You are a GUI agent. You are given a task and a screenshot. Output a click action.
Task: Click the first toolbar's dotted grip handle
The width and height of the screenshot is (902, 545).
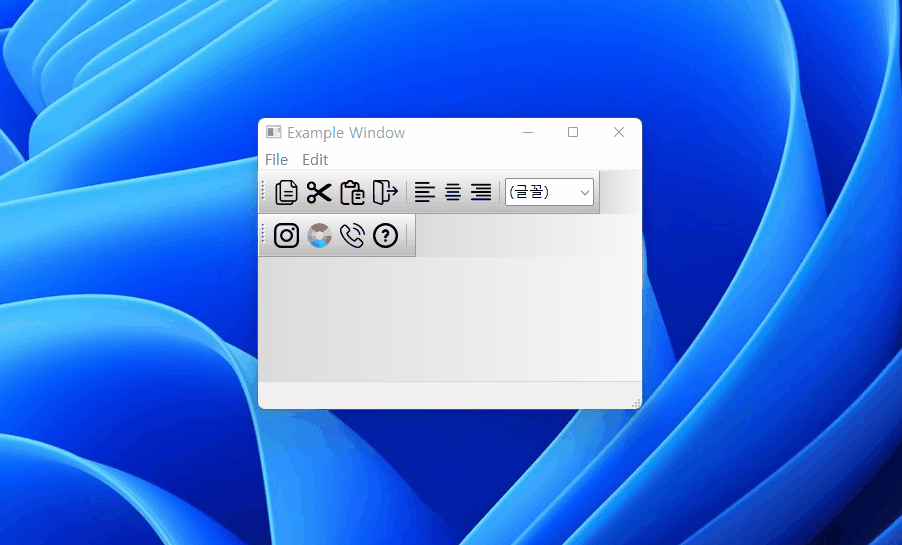[x=263, y=192]
